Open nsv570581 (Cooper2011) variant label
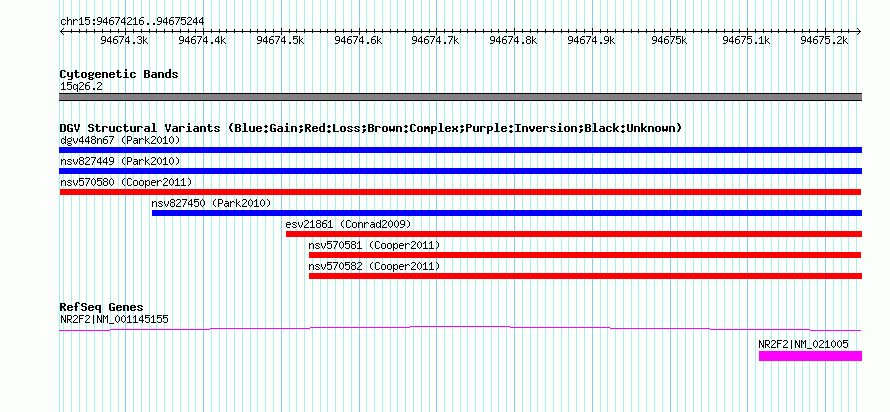This screenshot has width=890, height=412. coord(374,245)
